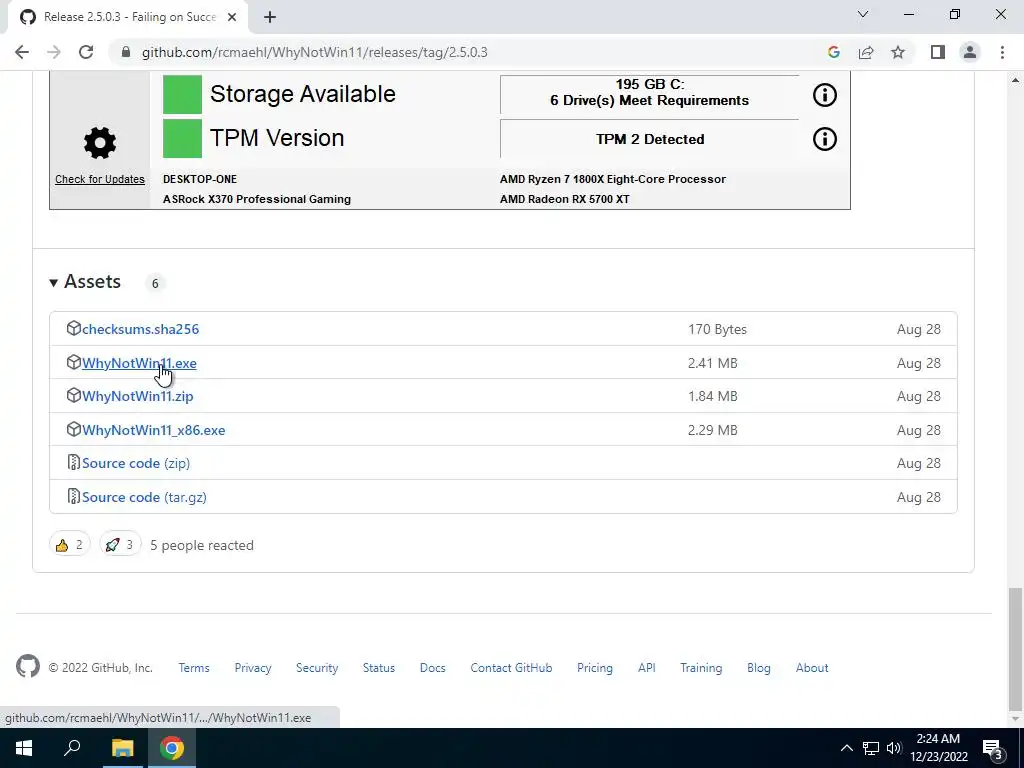Open the Training footer link

(701, 668)
